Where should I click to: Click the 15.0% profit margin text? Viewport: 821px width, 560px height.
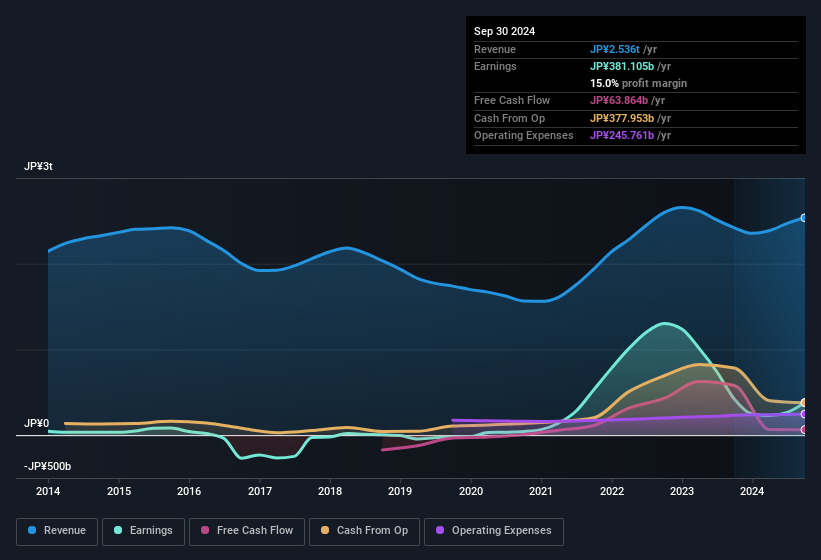coord(638,83)
